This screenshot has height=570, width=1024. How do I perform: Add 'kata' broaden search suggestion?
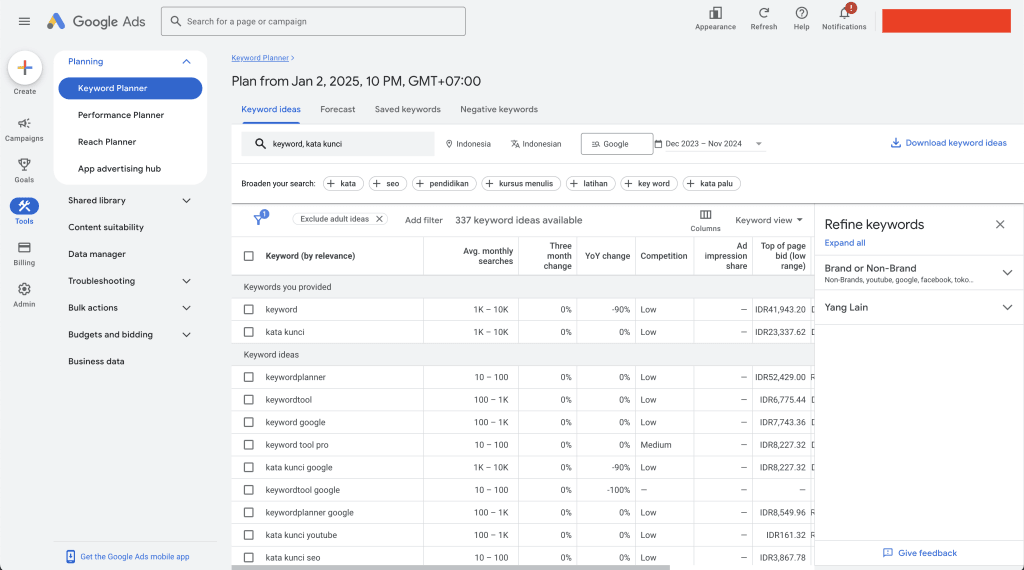(x=343, y=183)
